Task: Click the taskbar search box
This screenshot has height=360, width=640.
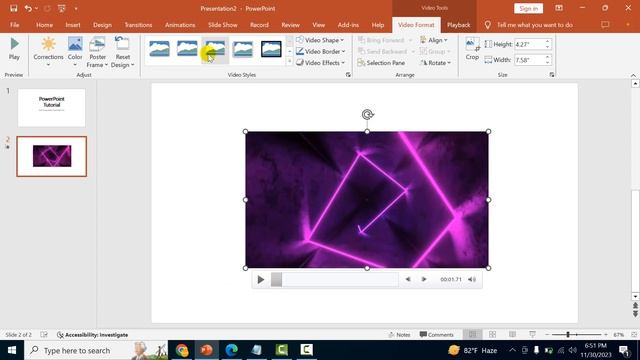Action: point(96,350)
